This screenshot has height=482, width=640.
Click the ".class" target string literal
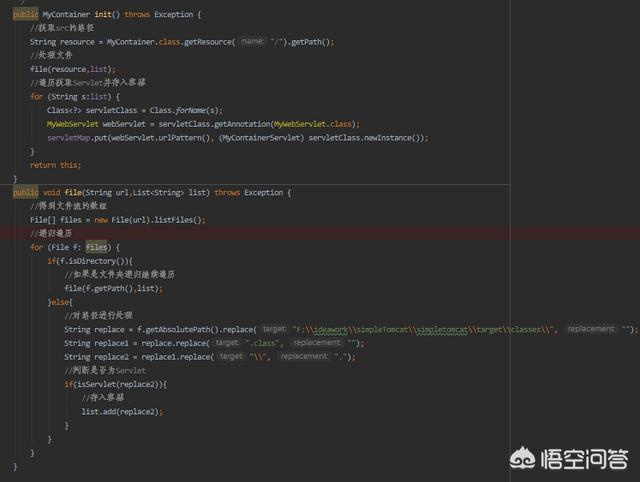point(262,344)
